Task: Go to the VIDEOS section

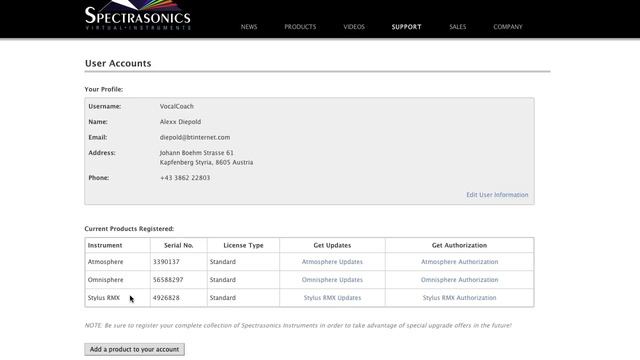Action: [x=354, y=27]
